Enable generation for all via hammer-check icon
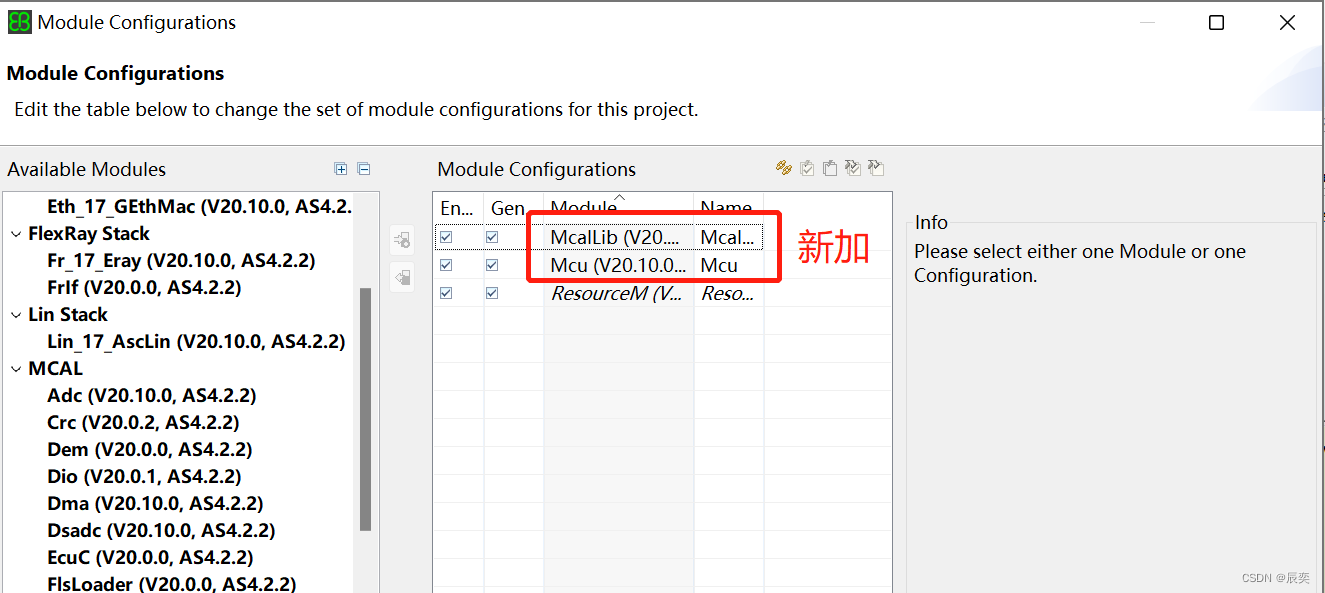 853,167
